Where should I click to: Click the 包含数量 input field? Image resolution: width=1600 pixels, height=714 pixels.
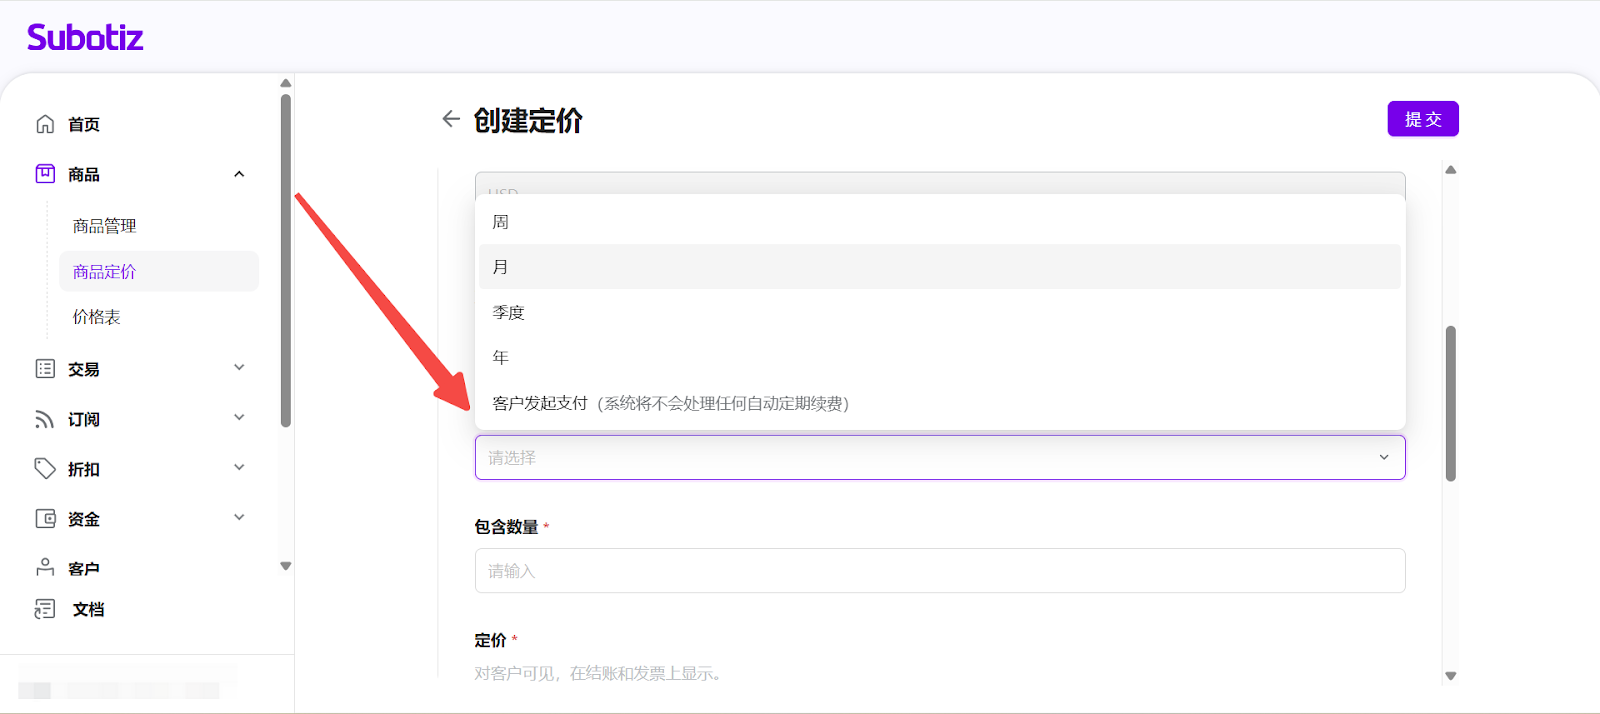(939, 571)
